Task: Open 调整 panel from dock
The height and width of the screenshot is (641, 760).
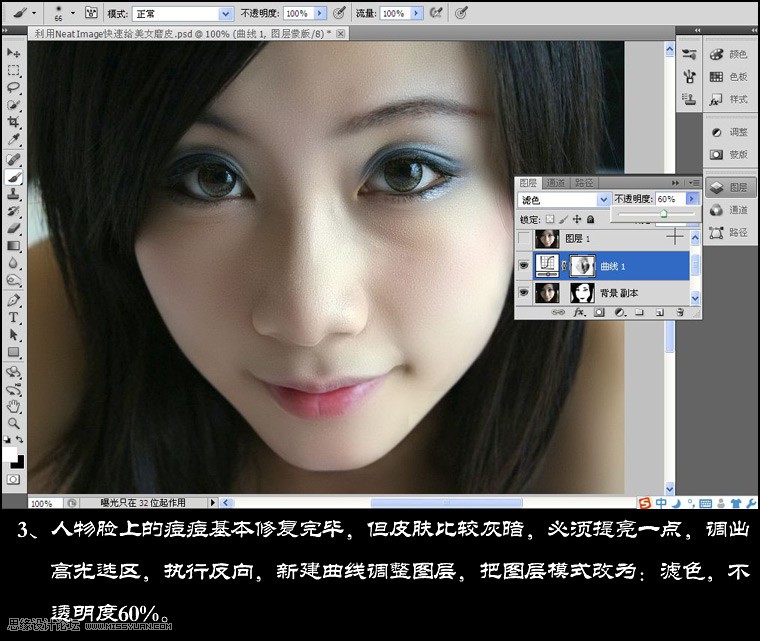Action: pyautogui.click(x=729, y=132)
